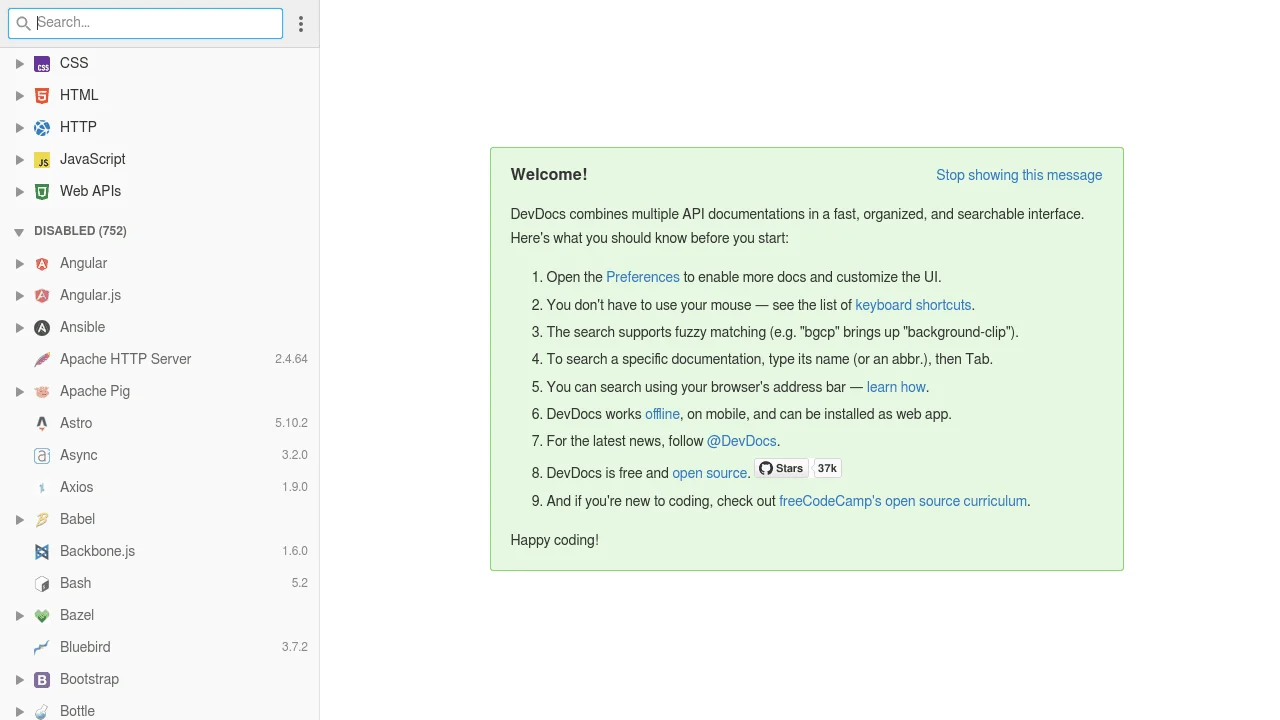Open the three-dot menu button
The height and width of the screenshot is (720, 1280).
(x=301, y=24)
